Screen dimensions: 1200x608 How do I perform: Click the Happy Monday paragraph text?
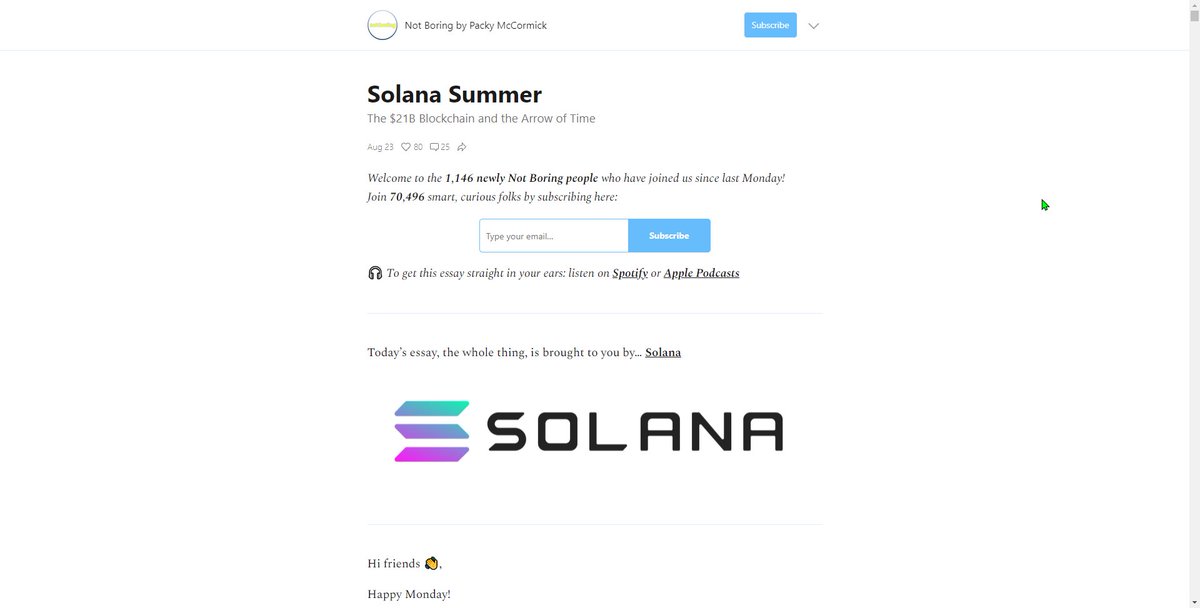pyautogui.click(x=409, y=594)
